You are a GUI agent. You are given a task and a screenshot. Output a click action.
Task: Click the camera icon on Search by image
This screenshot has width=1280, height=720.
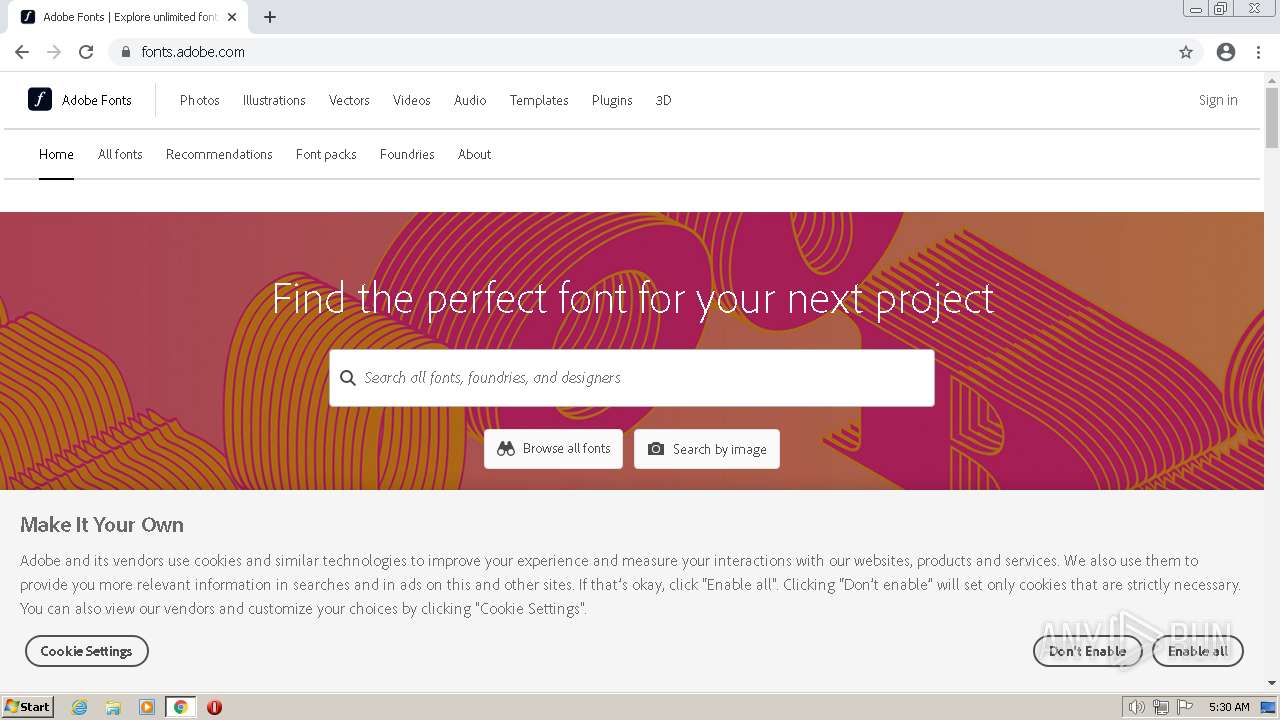point(656,449)
